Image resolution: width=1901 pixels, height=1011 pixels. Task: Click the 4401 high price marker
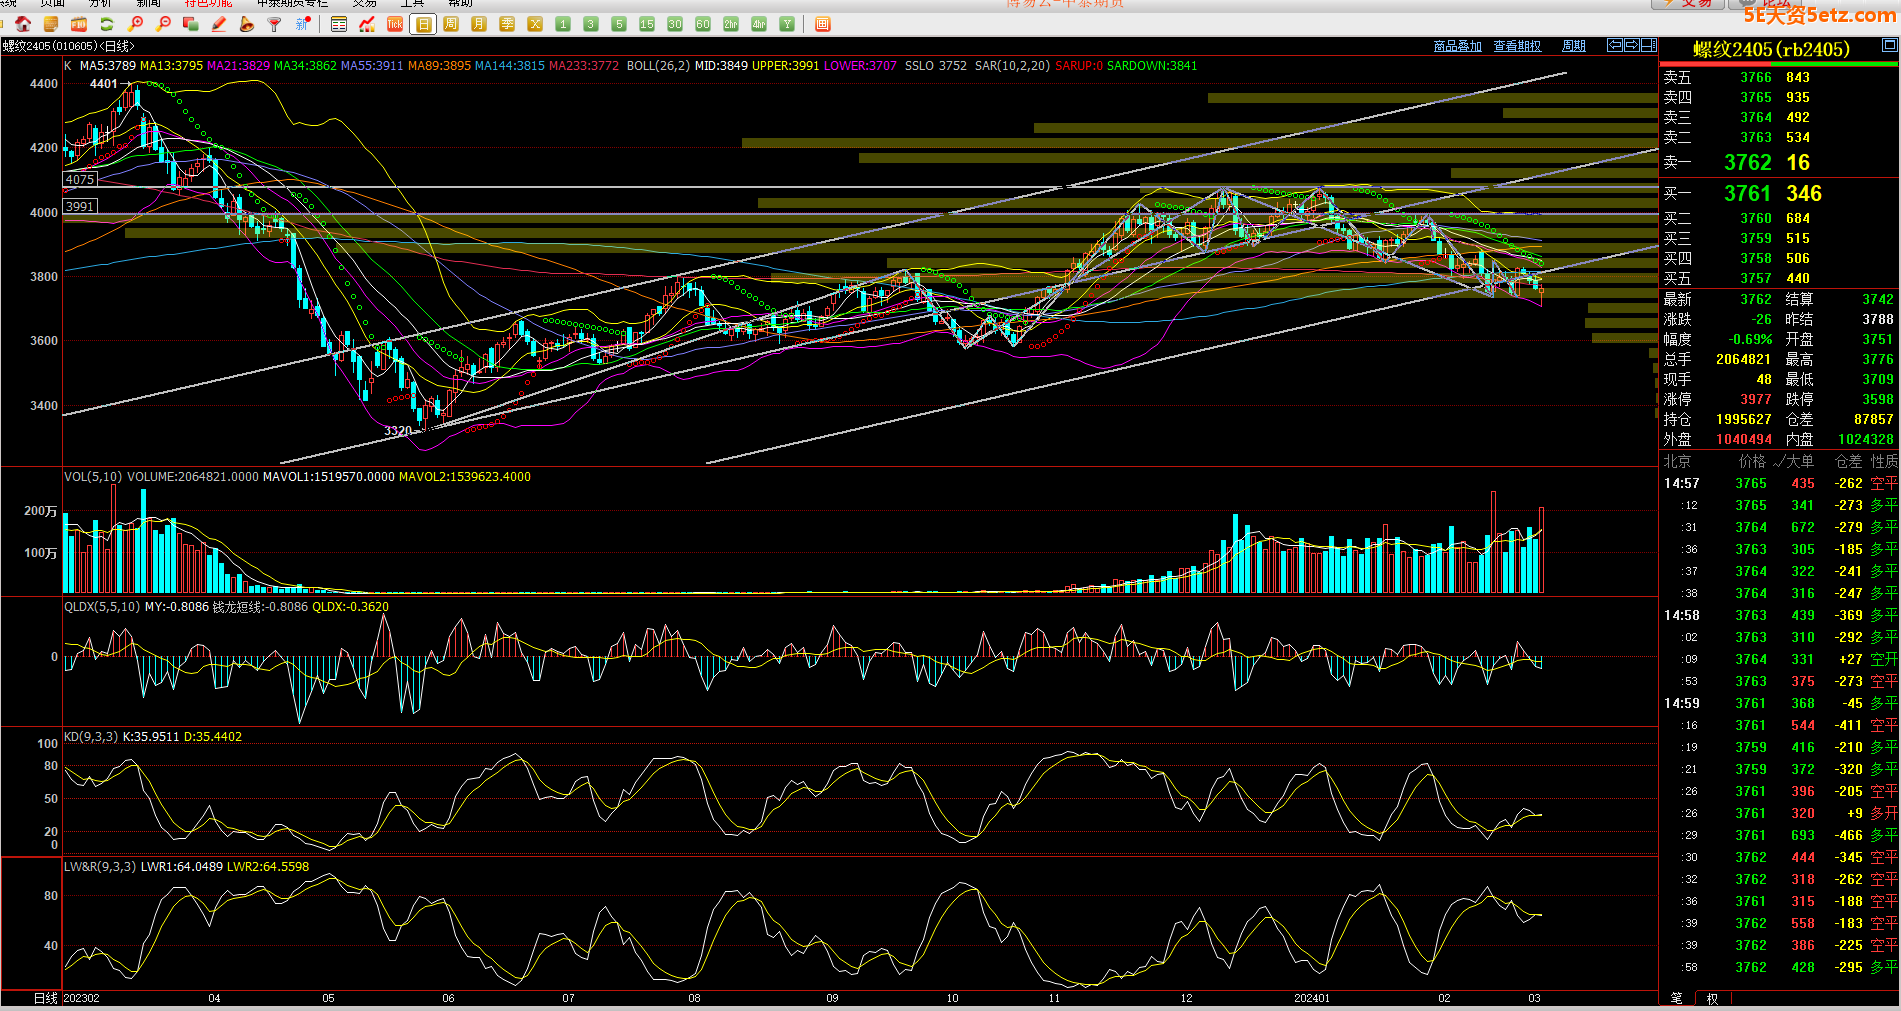click(104, 84)
